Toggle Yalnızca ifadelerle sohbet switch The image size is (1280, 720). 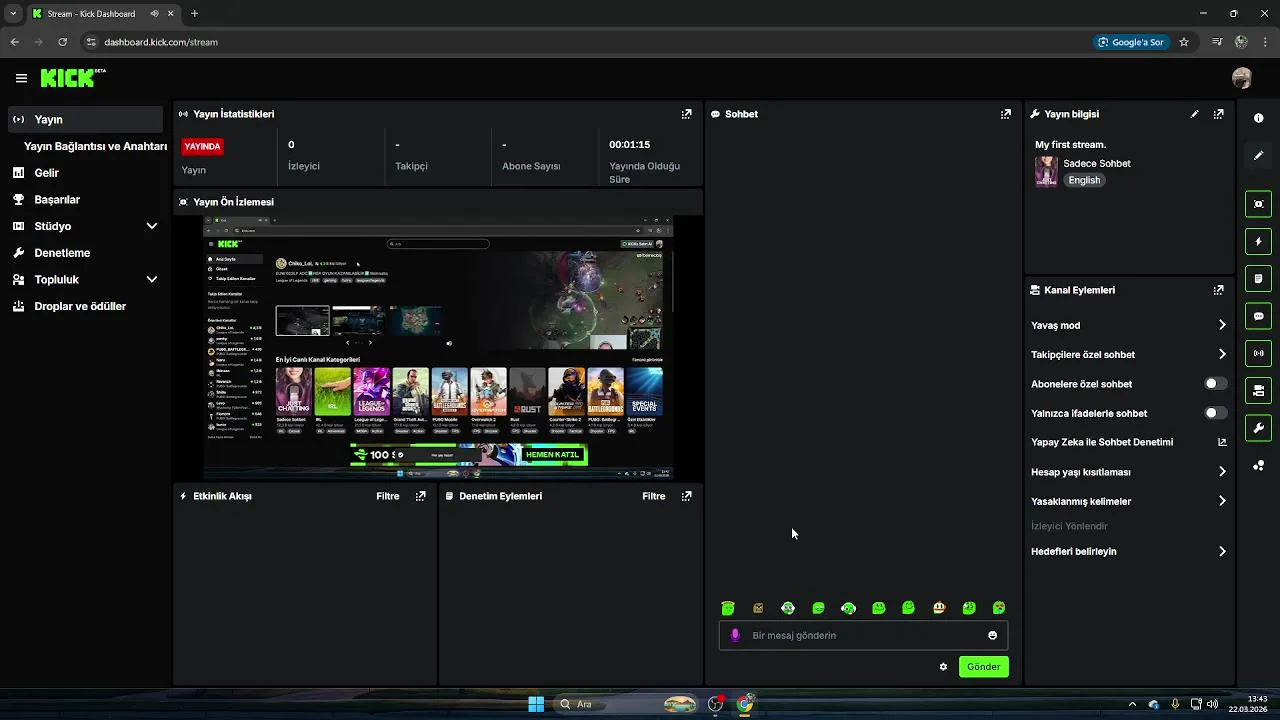pyautogui.click(x=1215, y=413)
